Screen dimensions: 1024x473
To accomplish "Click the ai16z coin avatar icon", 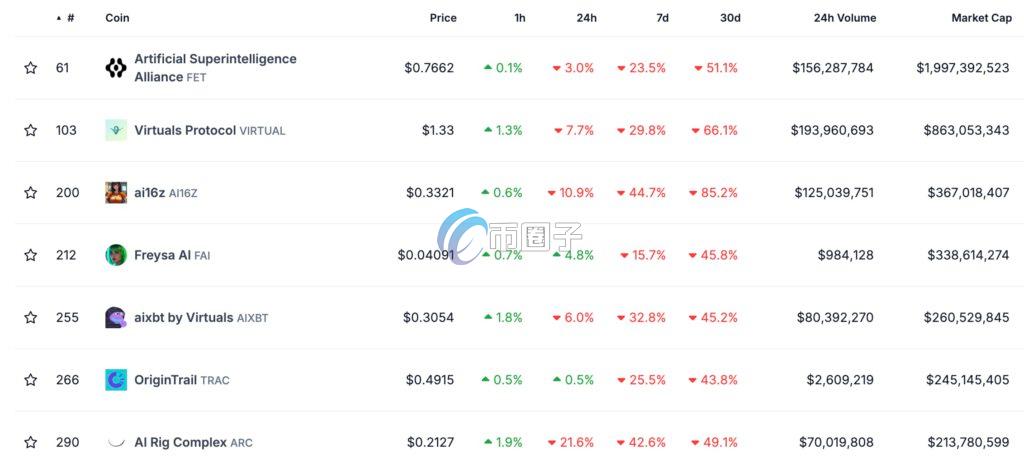I will tap(116, 193).
